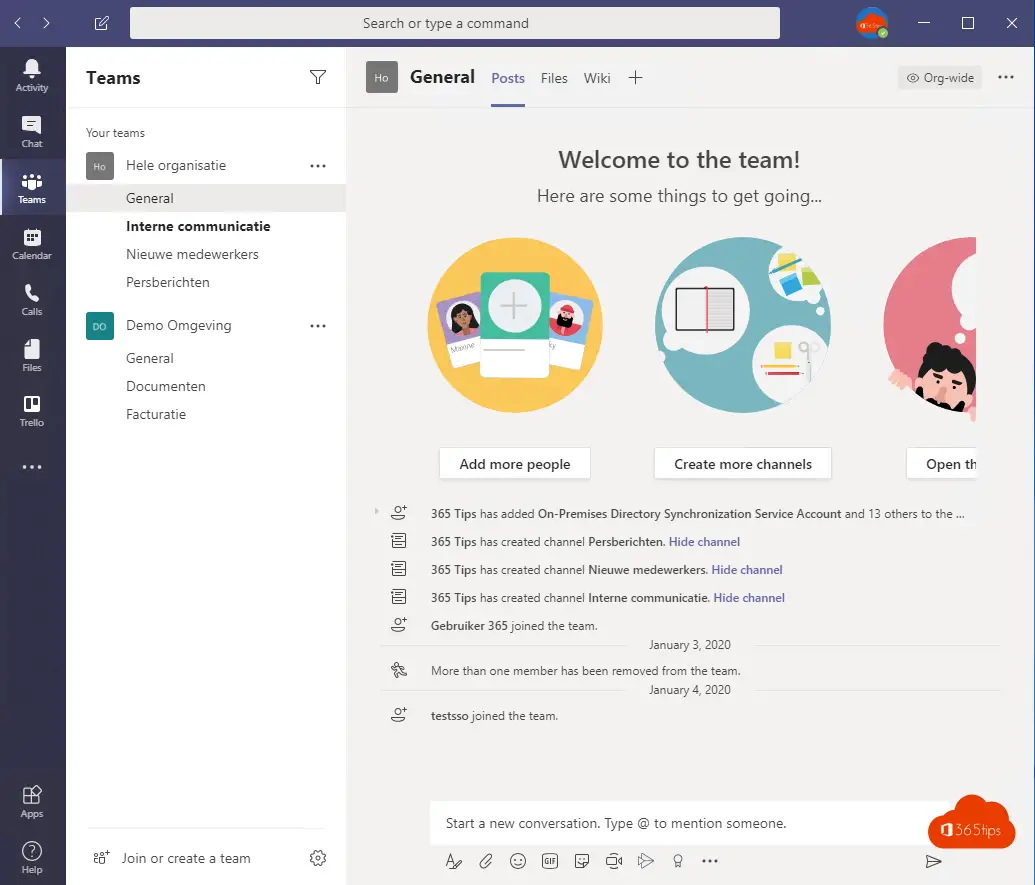1035x885 pixels.
Task: Start a Meet now video call
Action: coord(614,861)
